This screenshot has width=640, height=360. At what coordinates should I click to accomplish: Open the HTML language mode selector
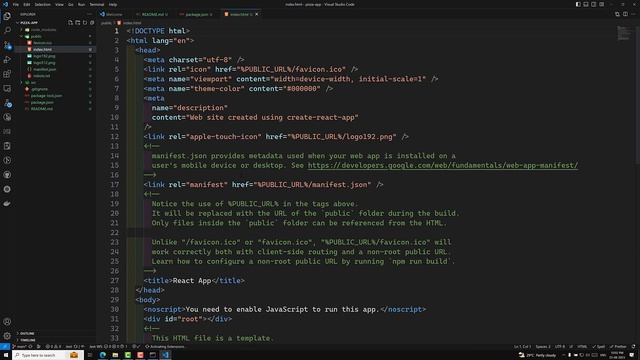582,347
